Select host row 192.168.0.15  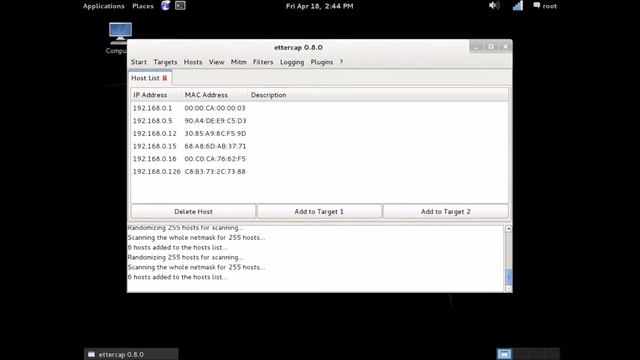click(x=320, y=146)
